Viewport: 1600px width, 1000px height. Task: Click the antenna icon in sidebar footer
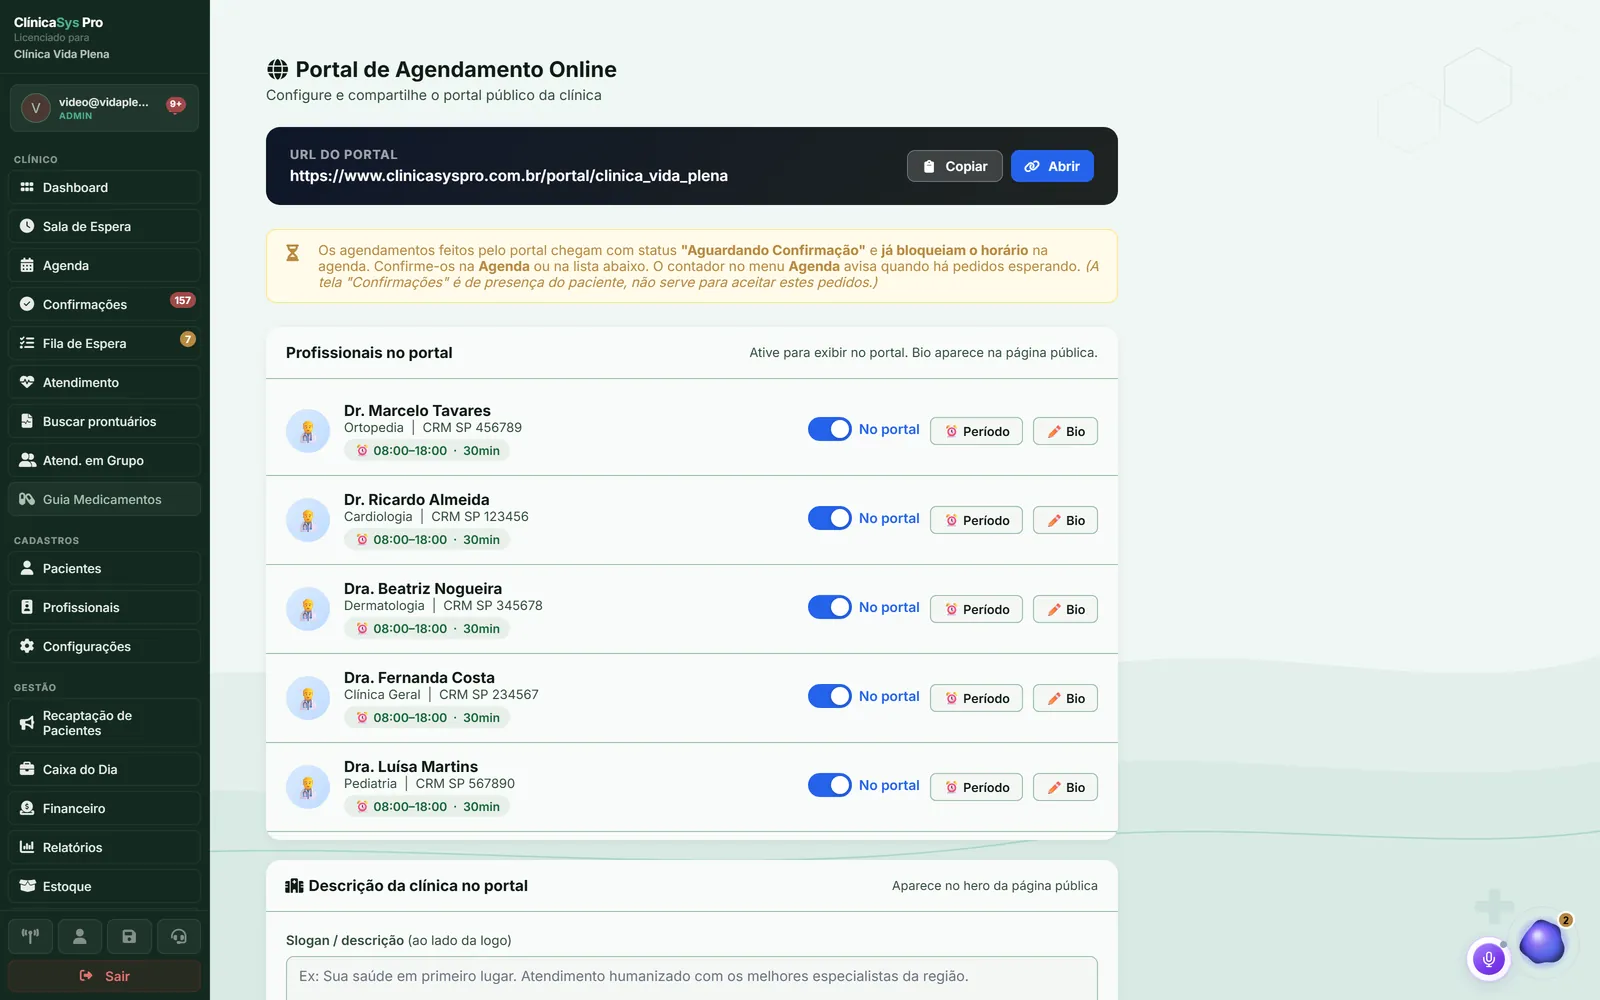pyautogui.click(x=31, y=937)
